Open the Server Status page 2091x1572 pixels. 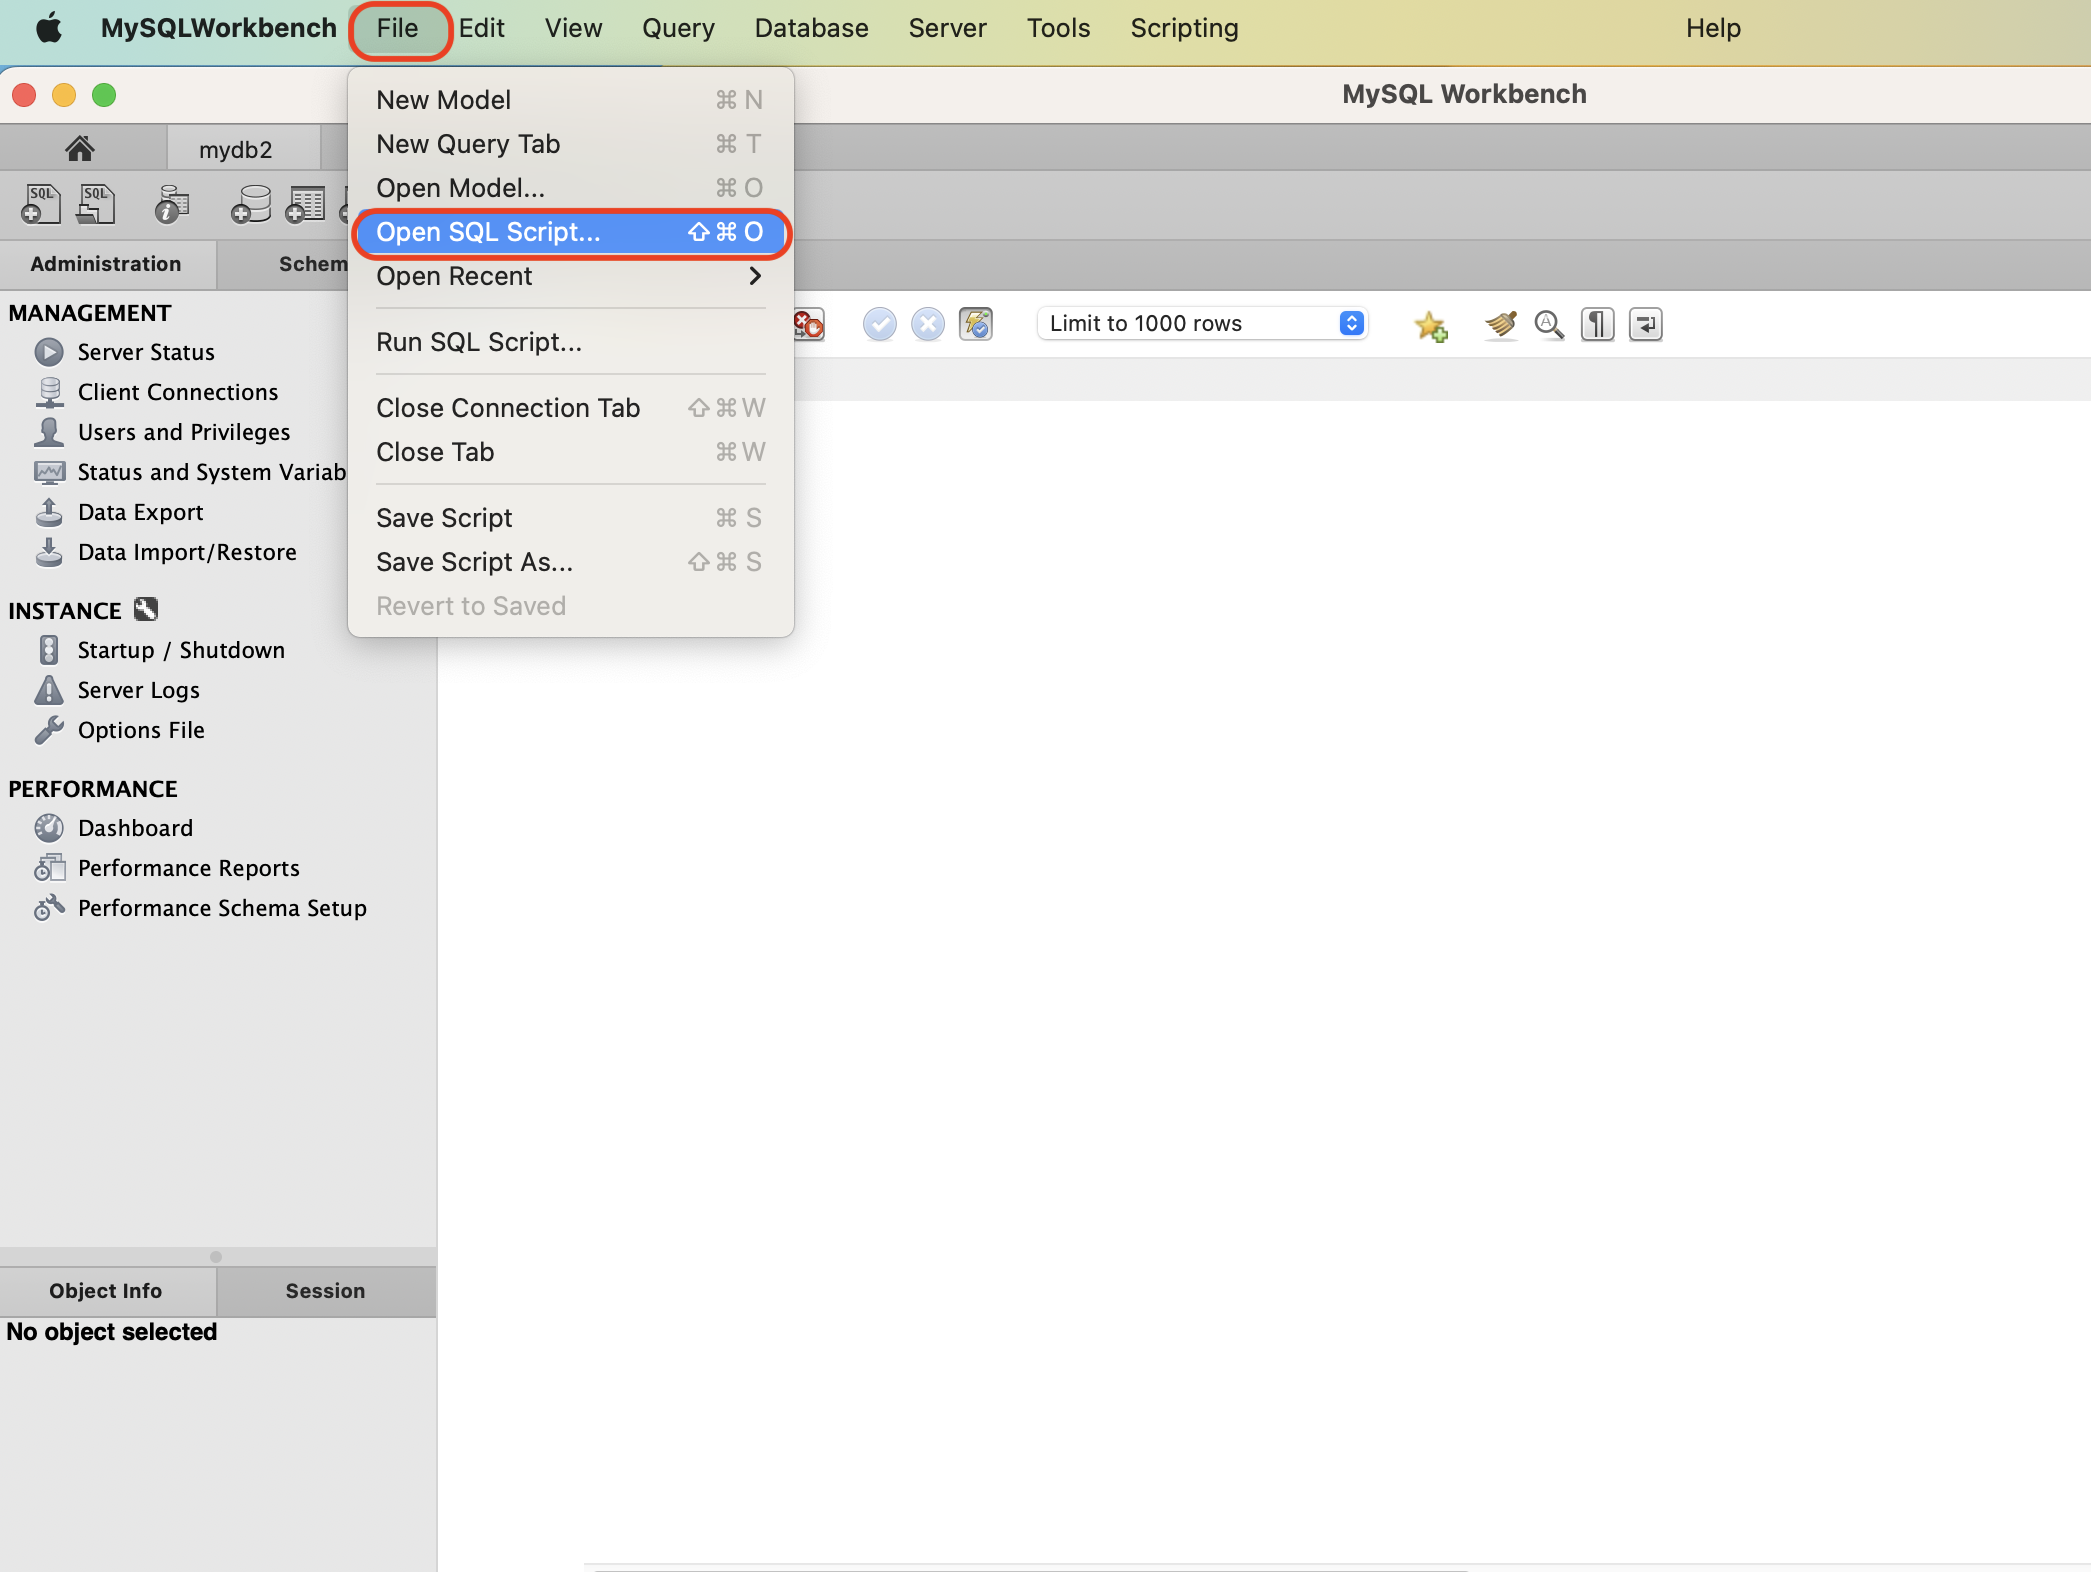146,352
